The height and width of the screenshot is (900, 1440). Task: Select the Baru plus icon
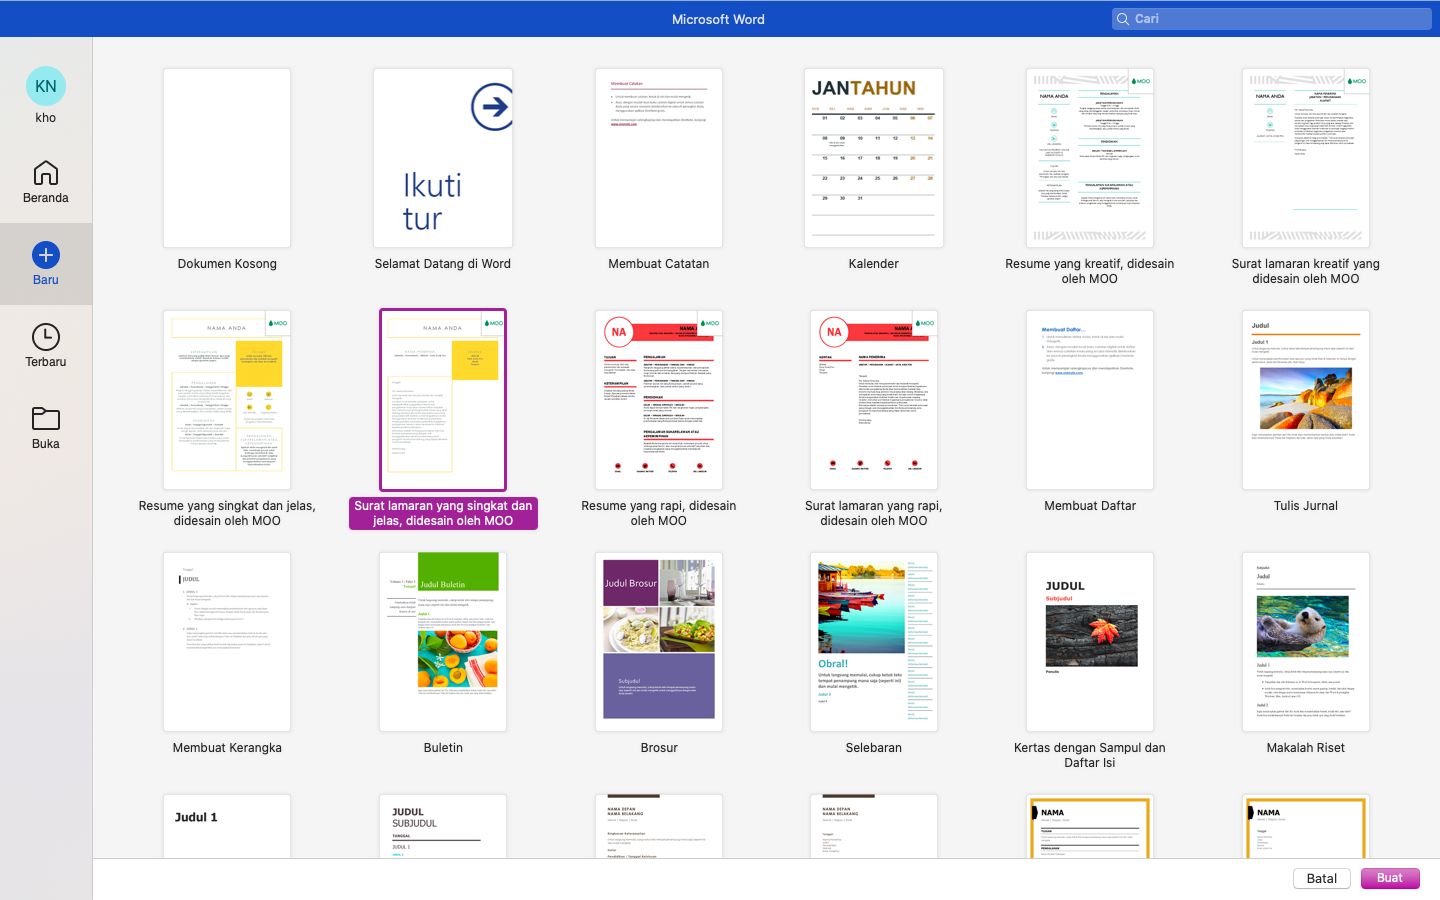46,255
